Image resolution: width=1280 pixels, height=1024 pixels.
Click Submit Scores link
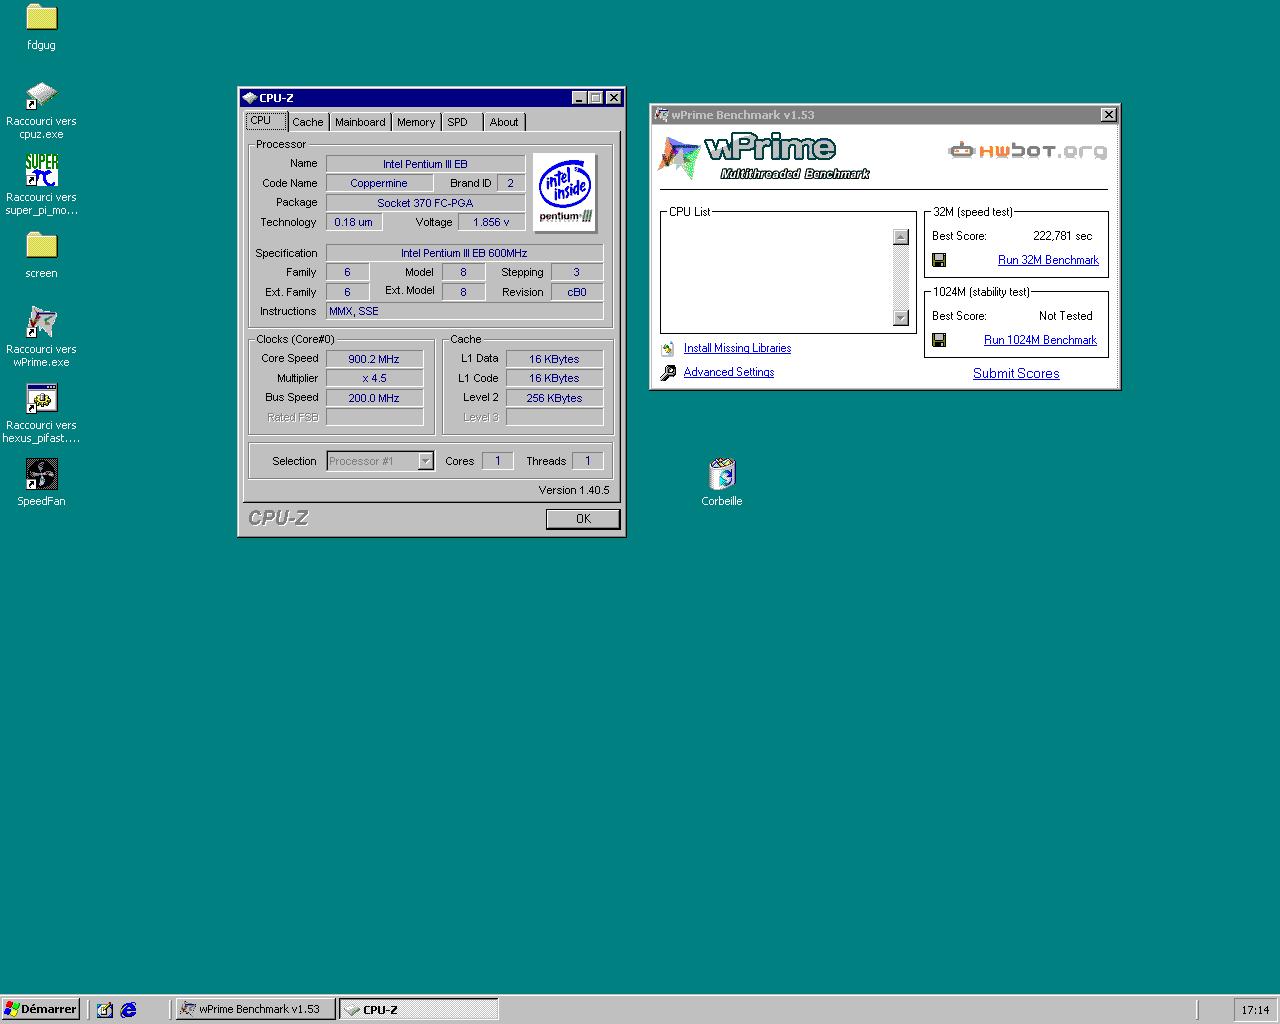[1016, 373]
